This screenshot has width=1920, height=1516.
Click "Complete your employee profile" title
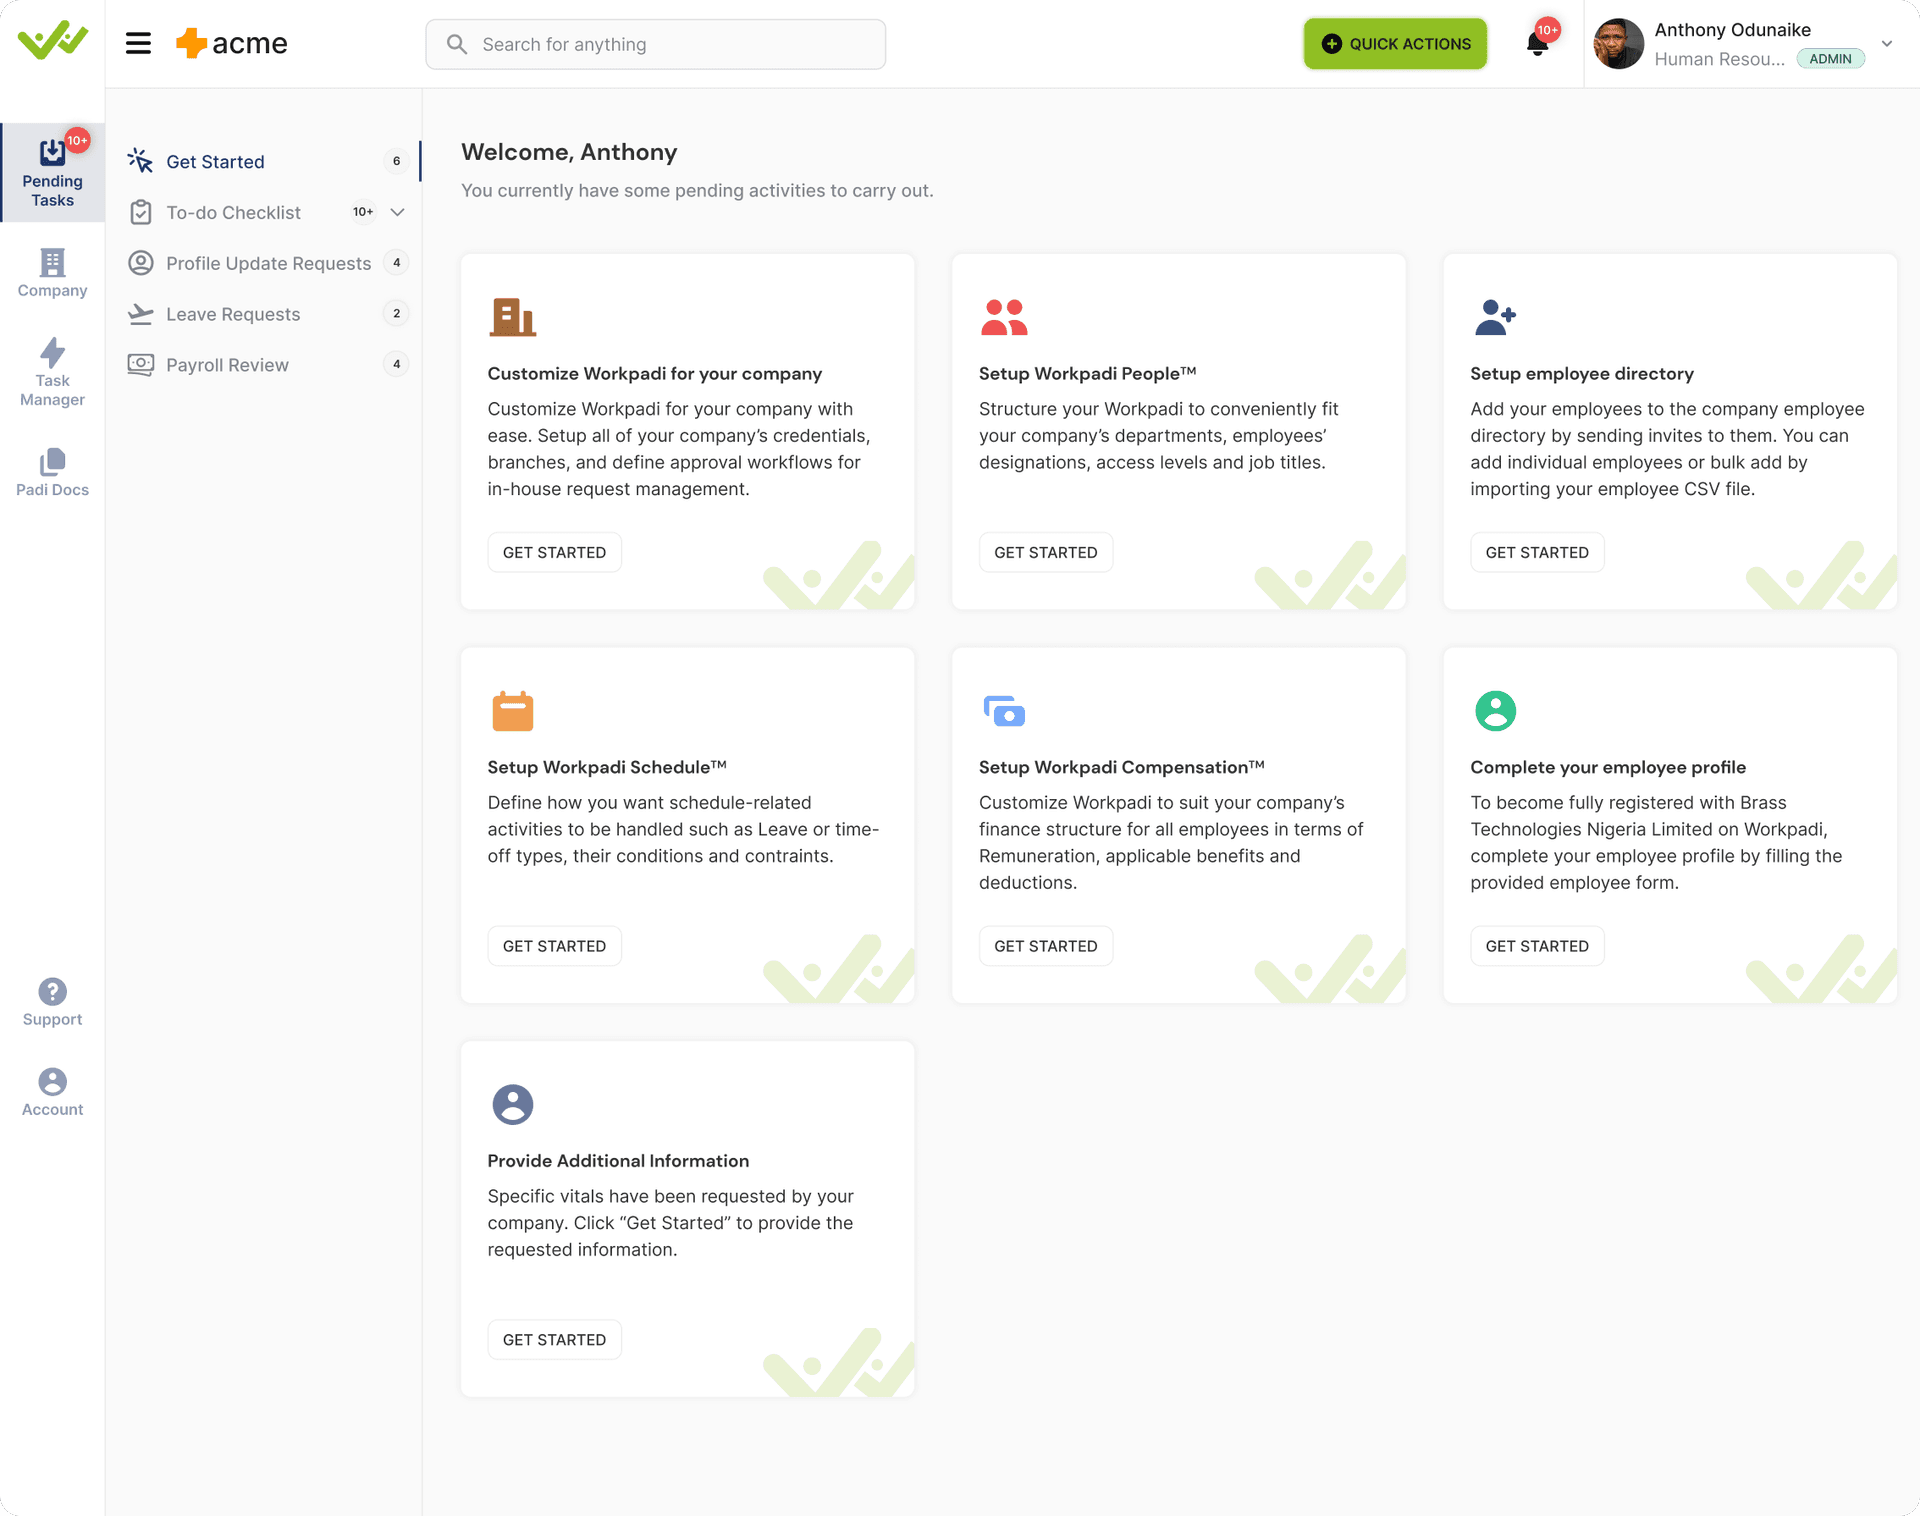click(1608, 767)
